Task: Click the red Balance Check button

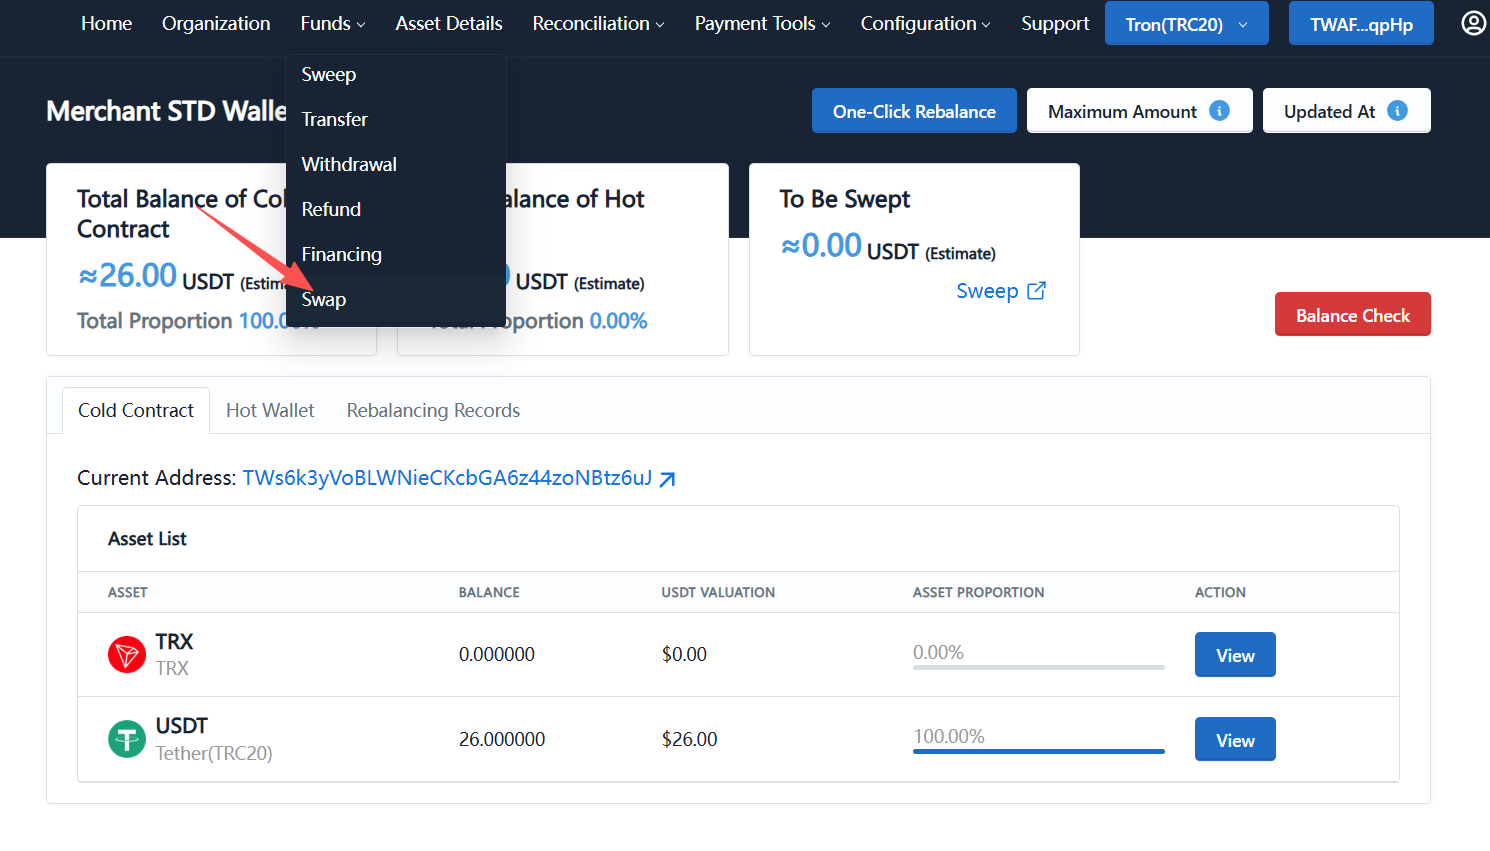Action: click(x=1352, y=315)
